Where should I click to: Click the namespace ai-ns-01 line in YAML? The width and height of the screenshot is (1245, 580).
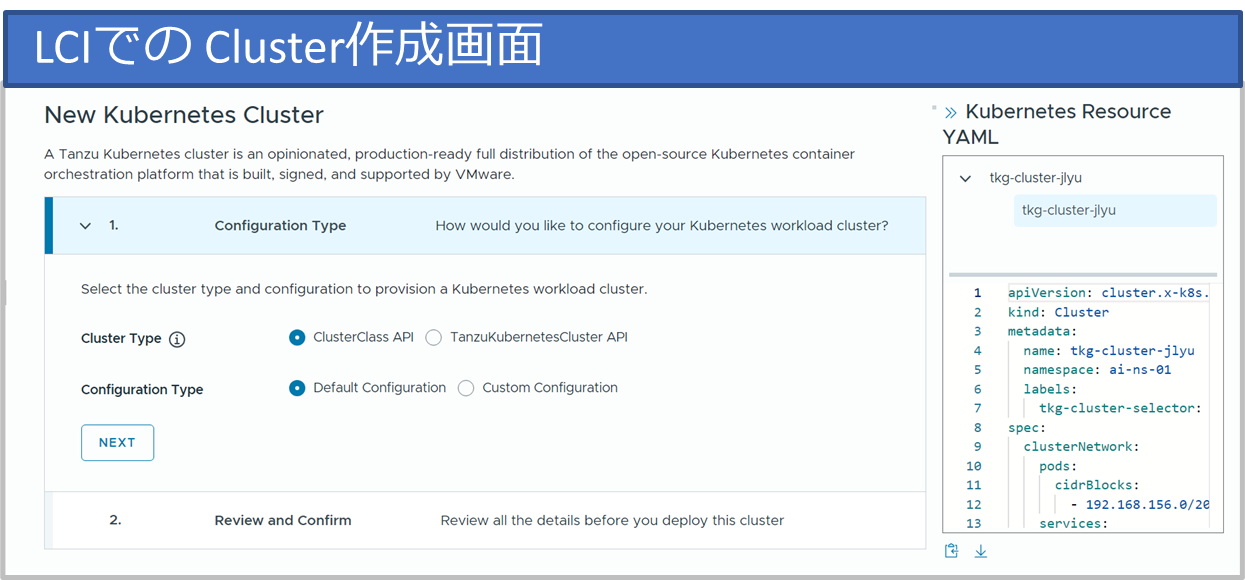tap(1096, 370)
